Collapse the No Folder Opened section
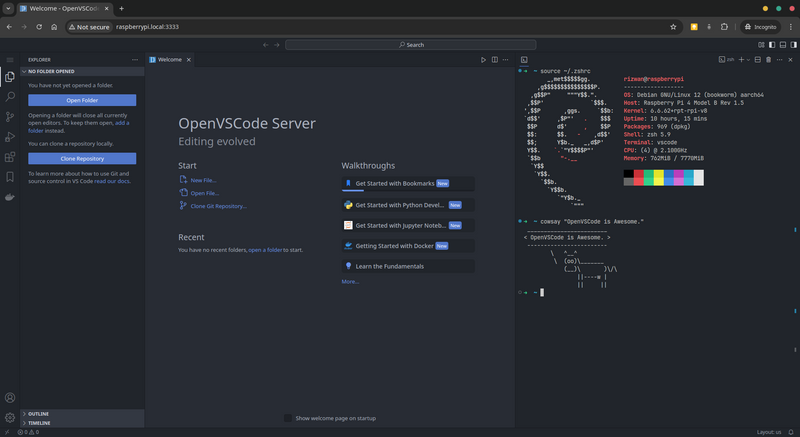Screen dimensions: 800x437 click(x=82, y=71)
